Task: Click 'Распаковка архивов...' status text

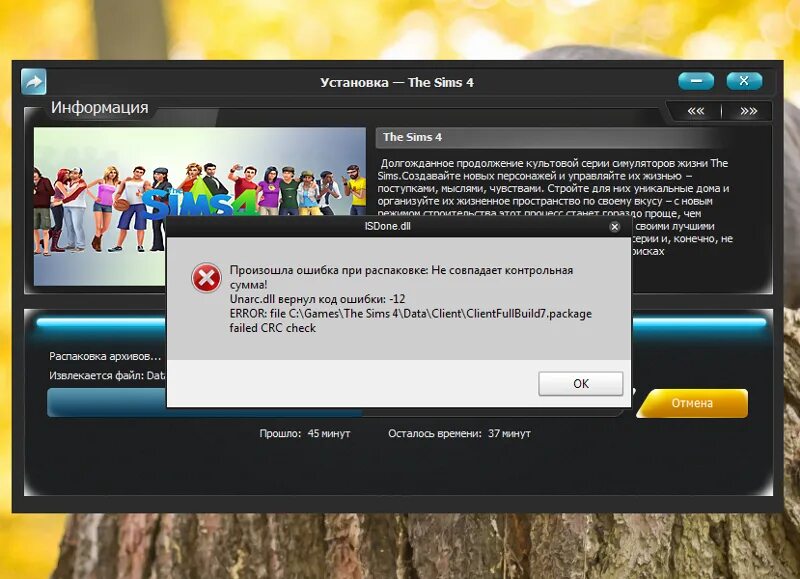Action: pos(105,356)
